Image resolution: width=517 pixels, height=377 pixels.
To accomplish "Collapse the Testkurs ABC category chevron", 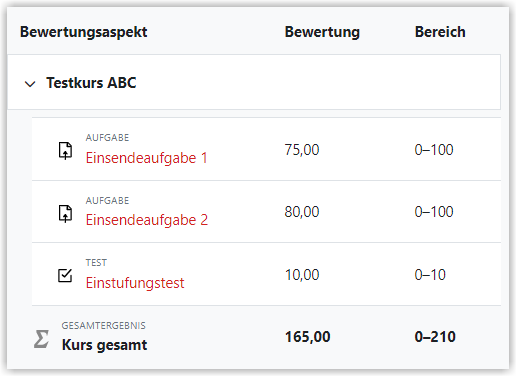I will 30,84.
